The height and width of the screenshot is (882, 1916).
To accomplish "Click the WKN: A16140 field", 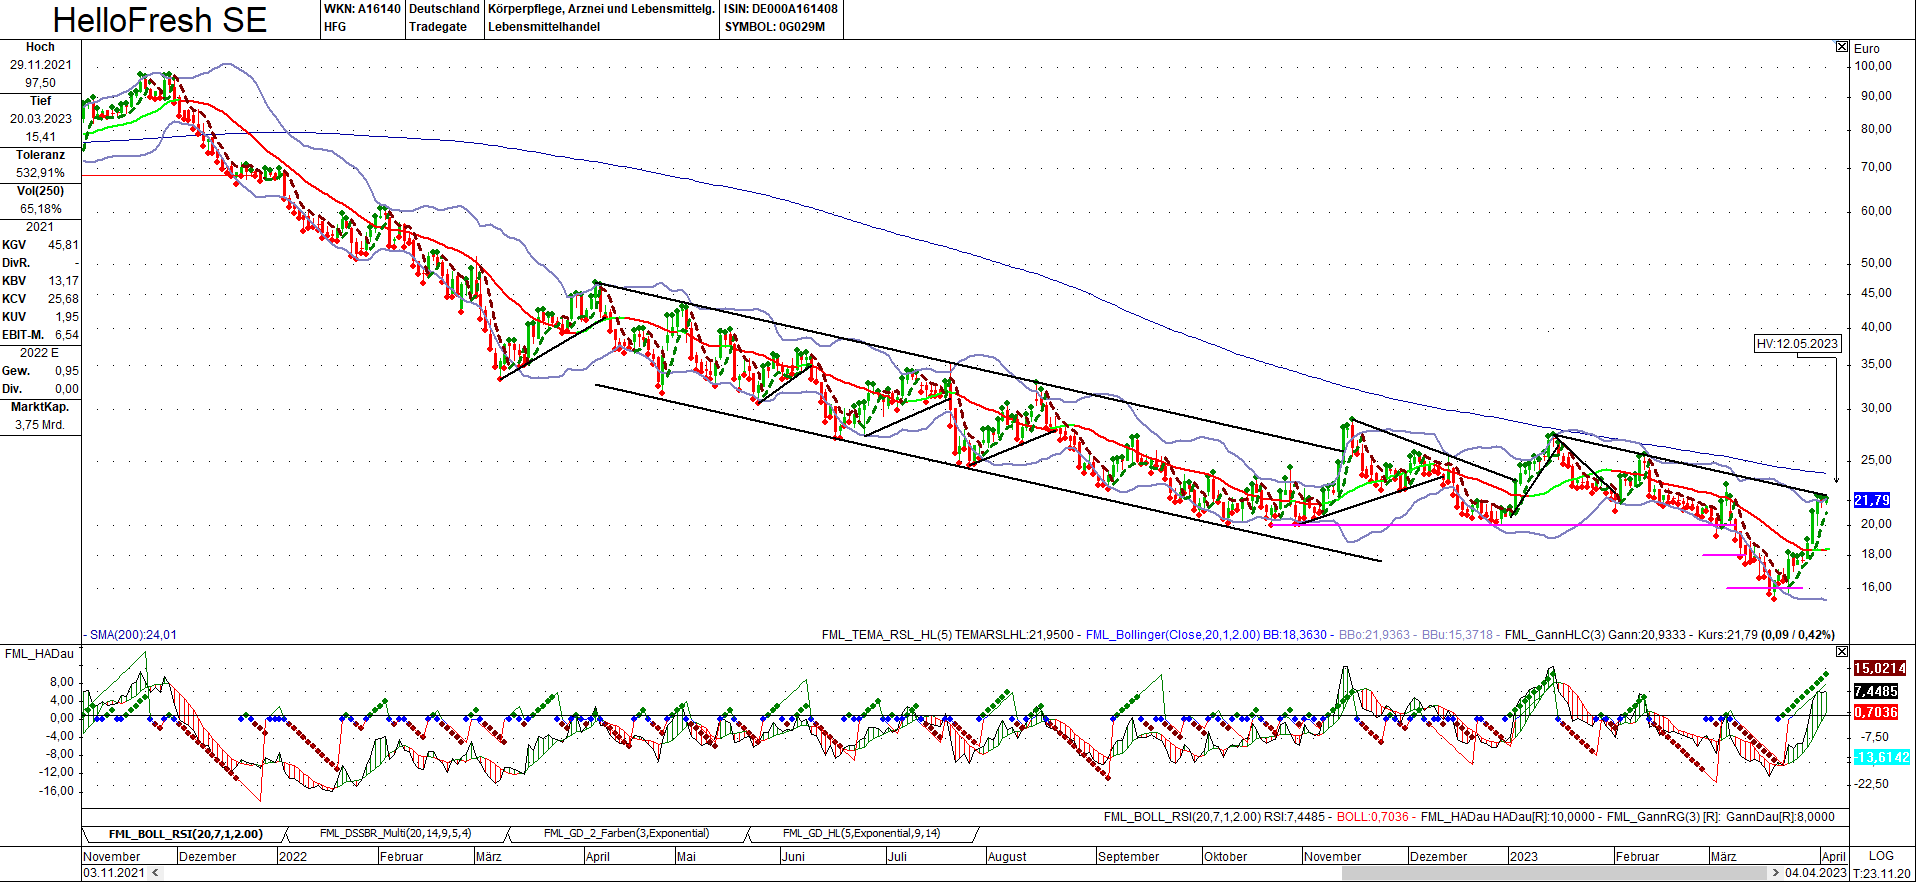I will (362, 9).
